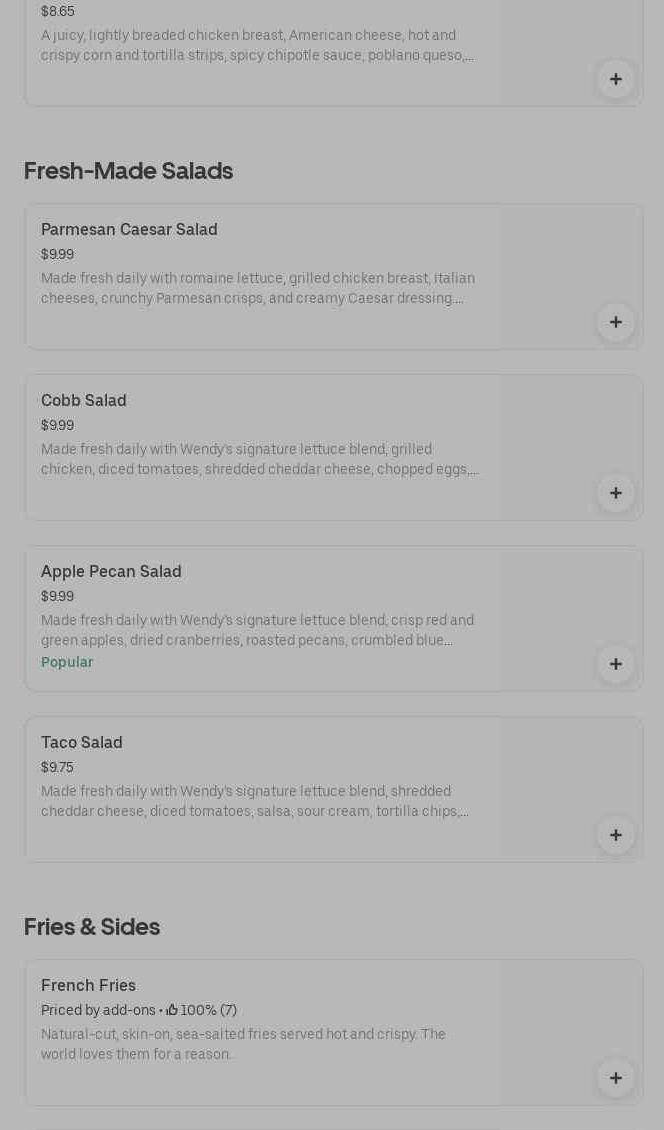This screenshot has width=664, height=1130.
Task: Click the Parmesan Caesar Salad $9.99 price
Action: coord(57,254)
